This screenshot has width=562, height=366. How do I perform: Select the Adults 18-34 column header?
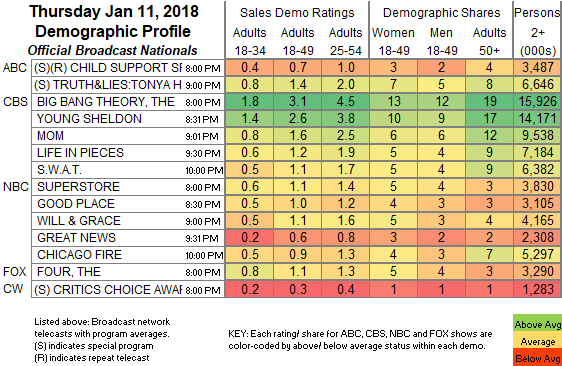(249, 41)
